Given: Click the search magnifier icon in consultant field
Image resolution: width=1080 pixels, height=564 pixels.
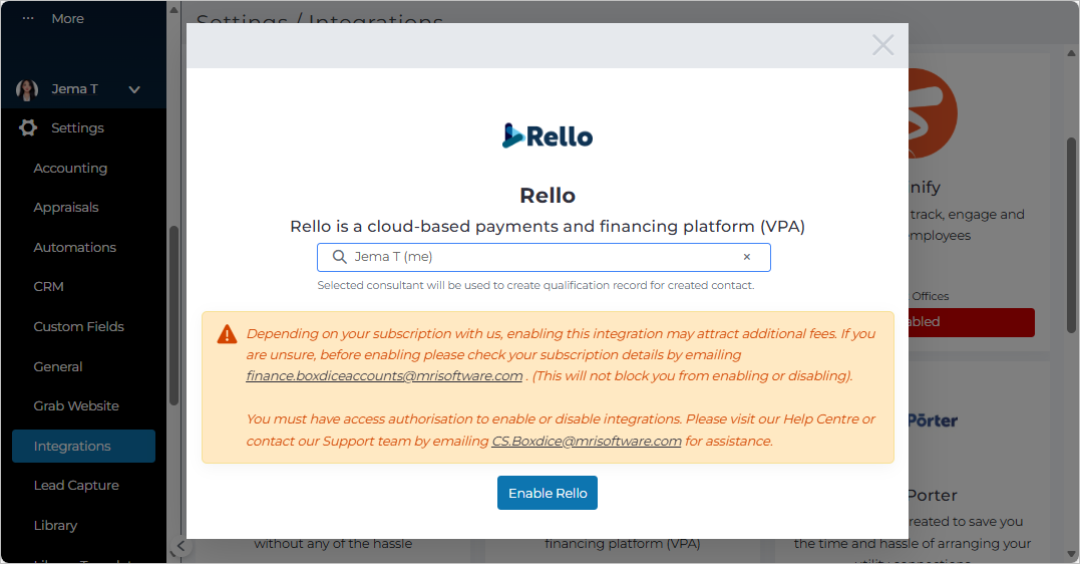Looking at the screenshot, I should (340, 257).
